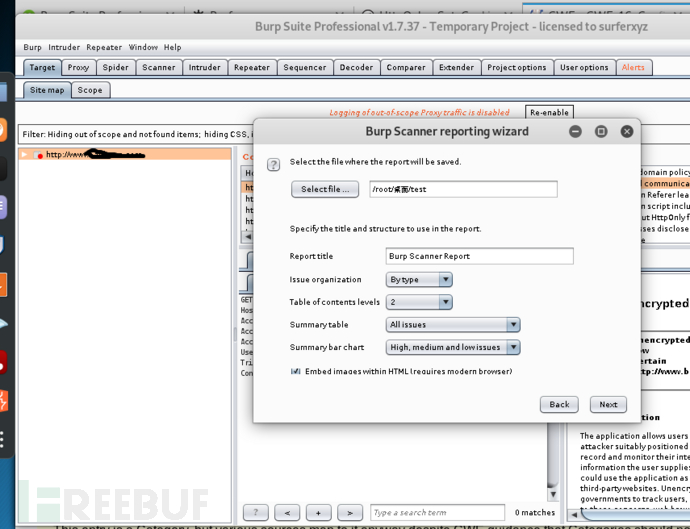Click the '+' search options button

pyautogui.click(x=318, y=512)
